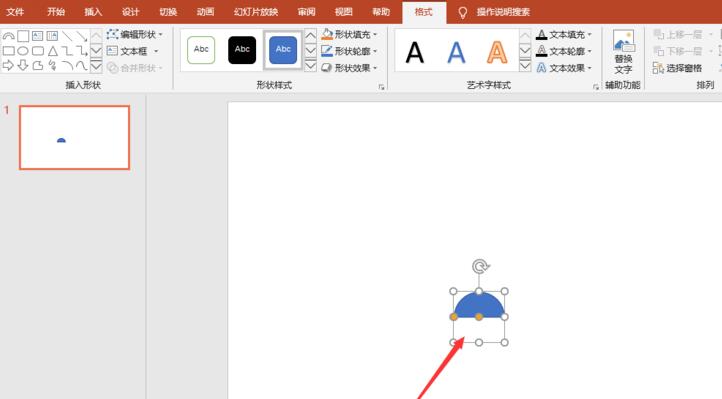Switch to the 视图 tab
The width and height of the screenshot is (722, 399).
point(344,12)
